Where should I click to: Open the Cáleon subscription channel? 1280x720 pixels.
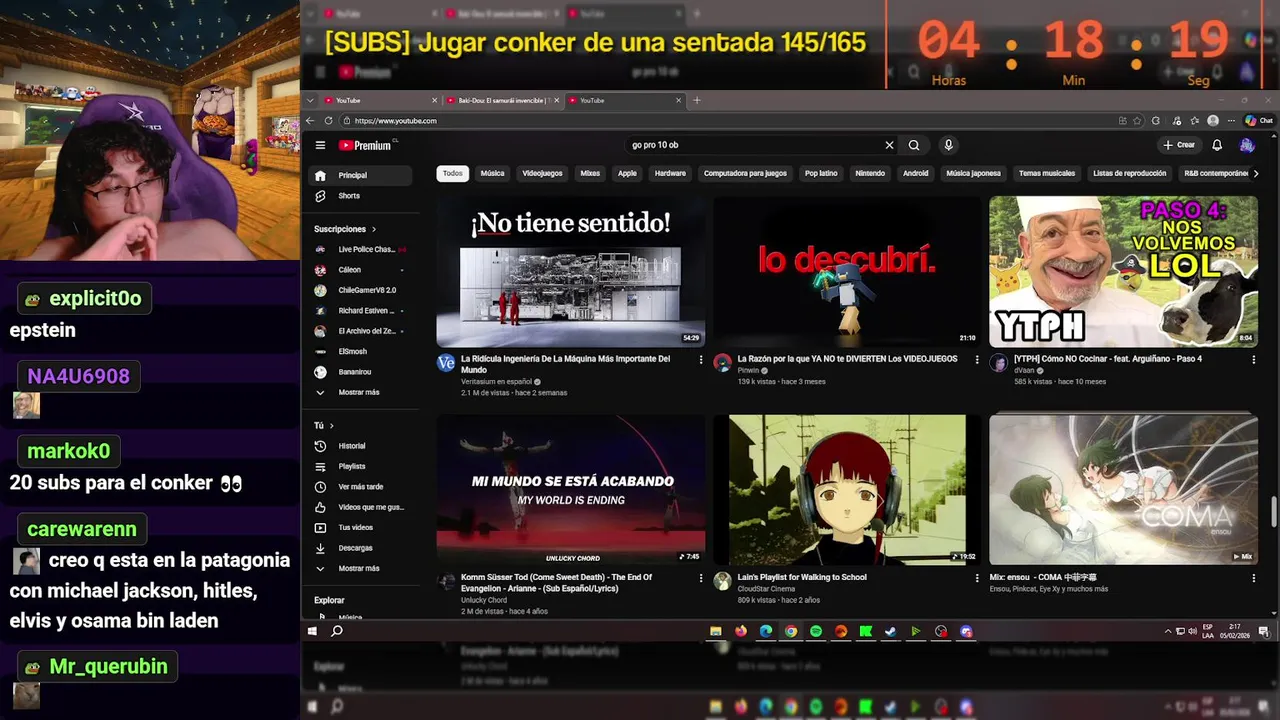click(359, 270)
